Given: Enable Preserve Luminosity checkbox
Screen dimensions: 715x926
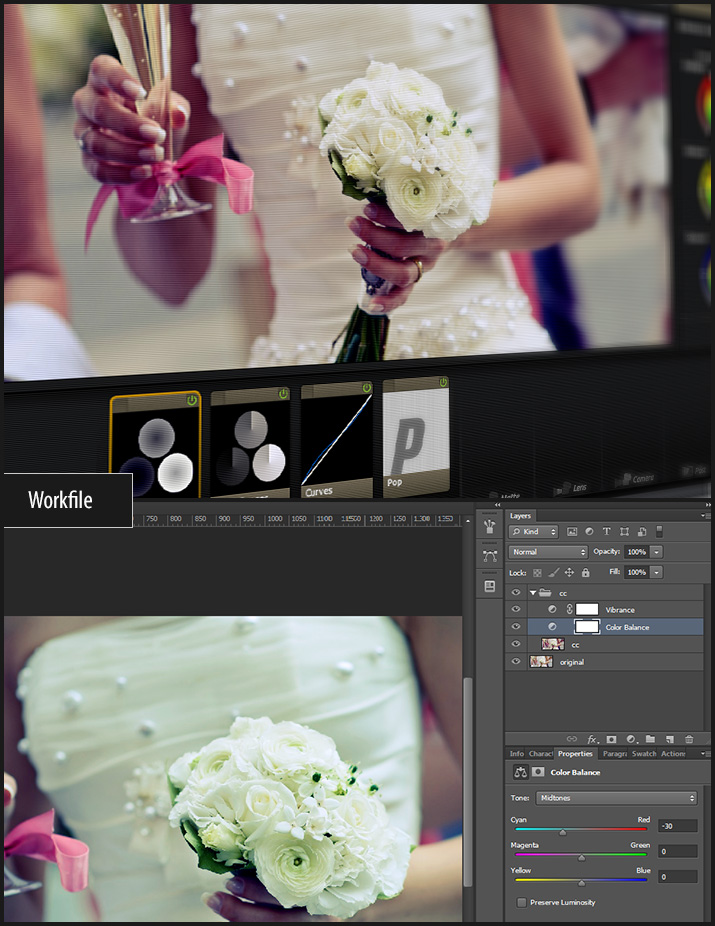Looking at the screenshot, I should (x=522, y=902).
